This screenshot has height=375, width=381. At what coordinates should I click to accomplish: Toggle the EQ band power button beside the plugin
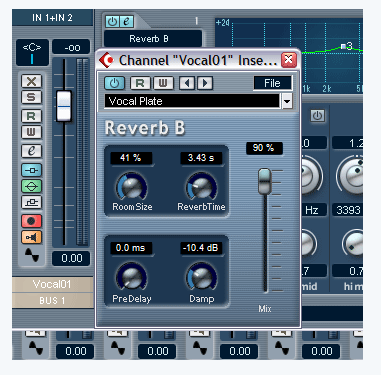[317, 116]
